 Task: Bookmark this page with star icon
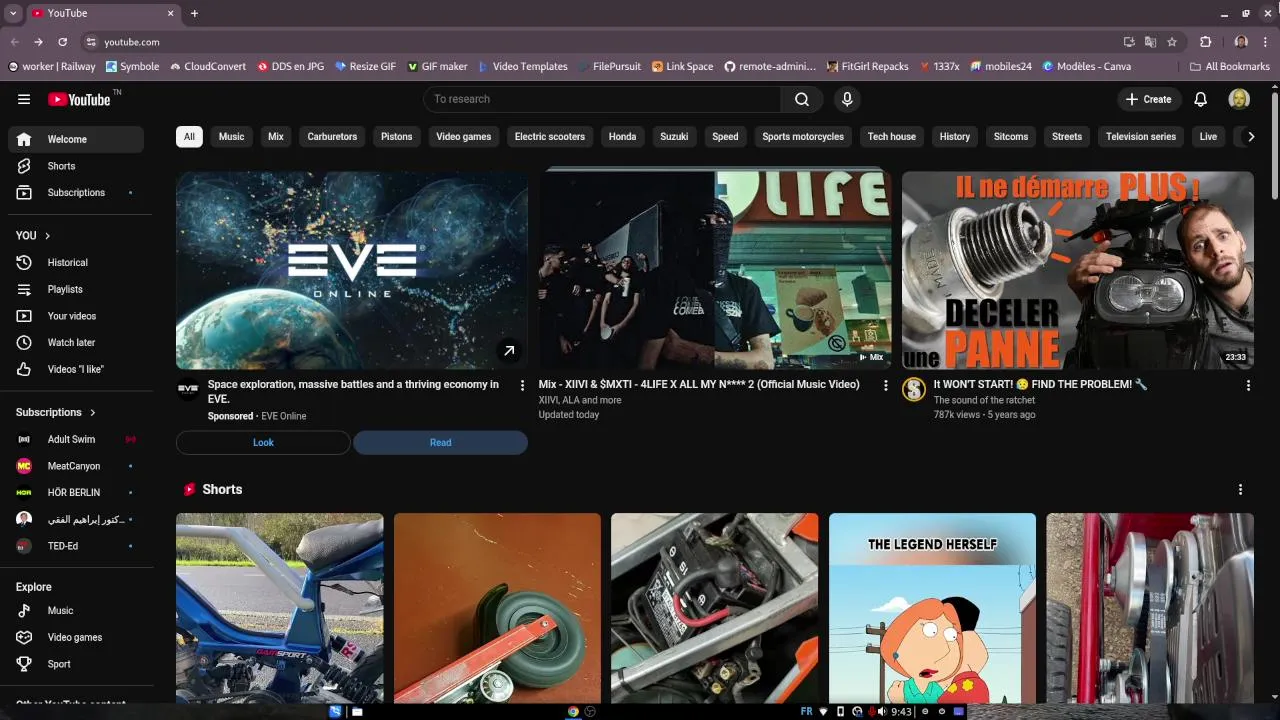(x=1172, y=42)
